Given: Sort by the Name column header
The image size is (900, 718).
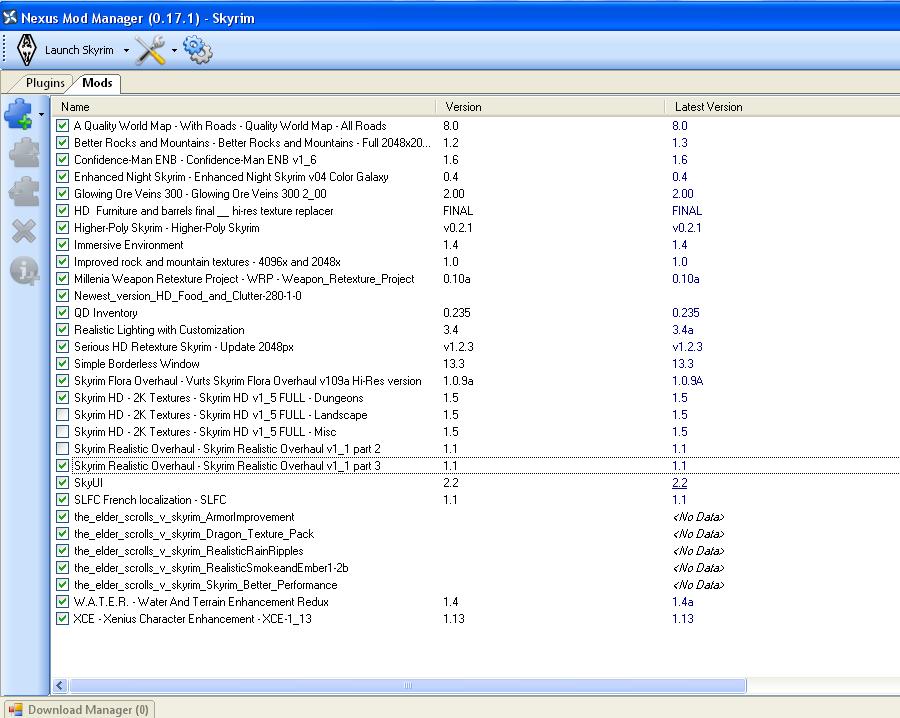Looking at the screenshot, I should 244,107.
